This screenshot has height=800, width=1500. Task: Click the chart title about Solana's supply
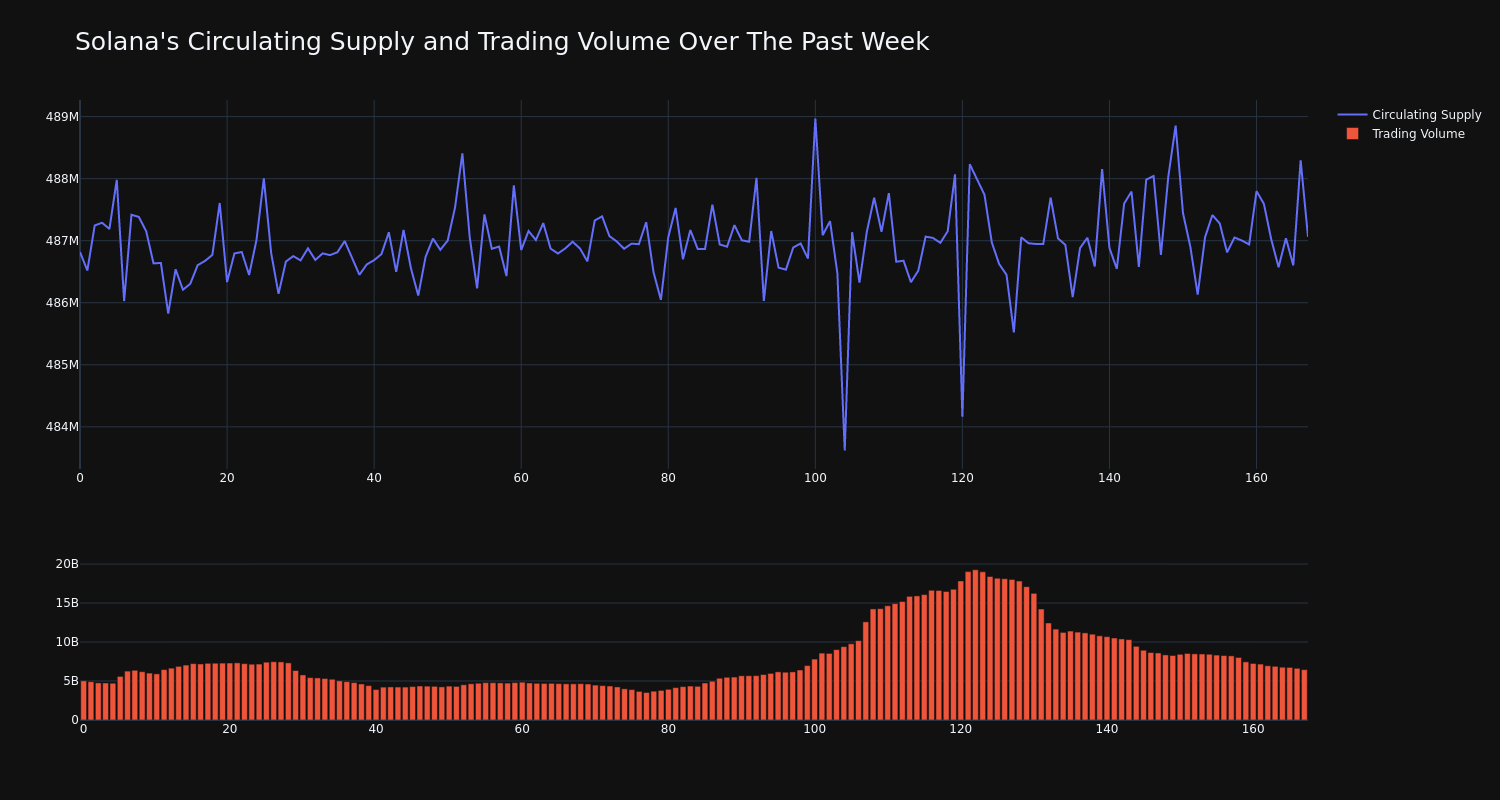(x=502, y=42)
